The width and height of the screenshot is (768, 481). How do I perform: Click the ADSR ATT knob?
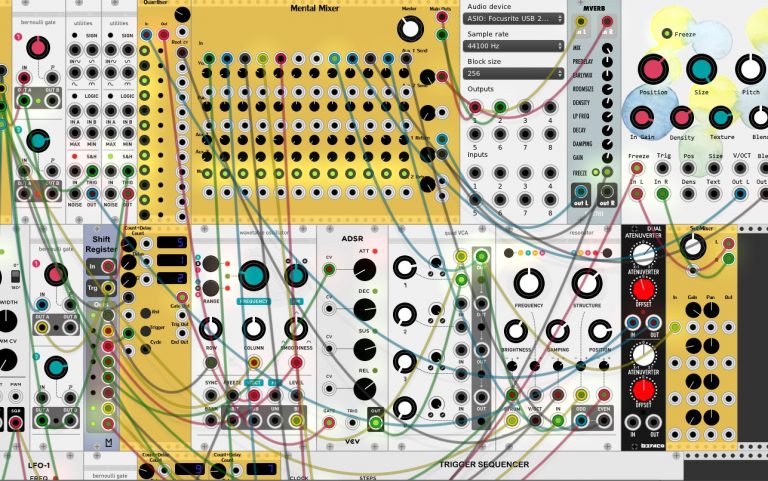point(364,270)
